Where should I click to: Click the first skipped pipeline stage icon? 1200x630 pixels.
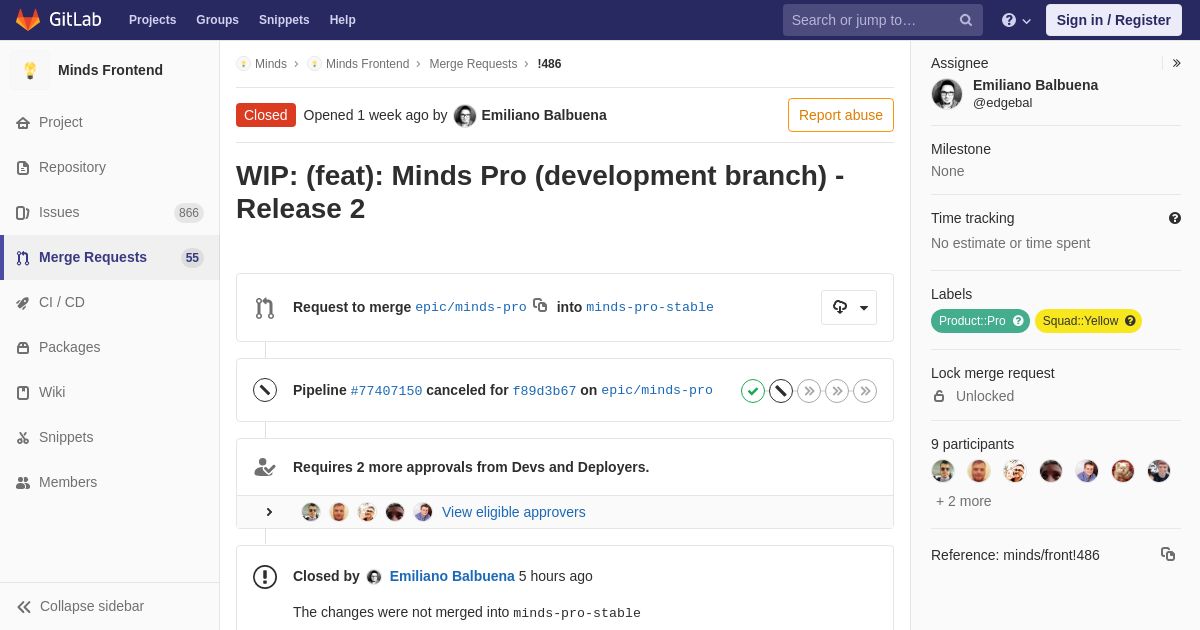(x=809, y=391)
